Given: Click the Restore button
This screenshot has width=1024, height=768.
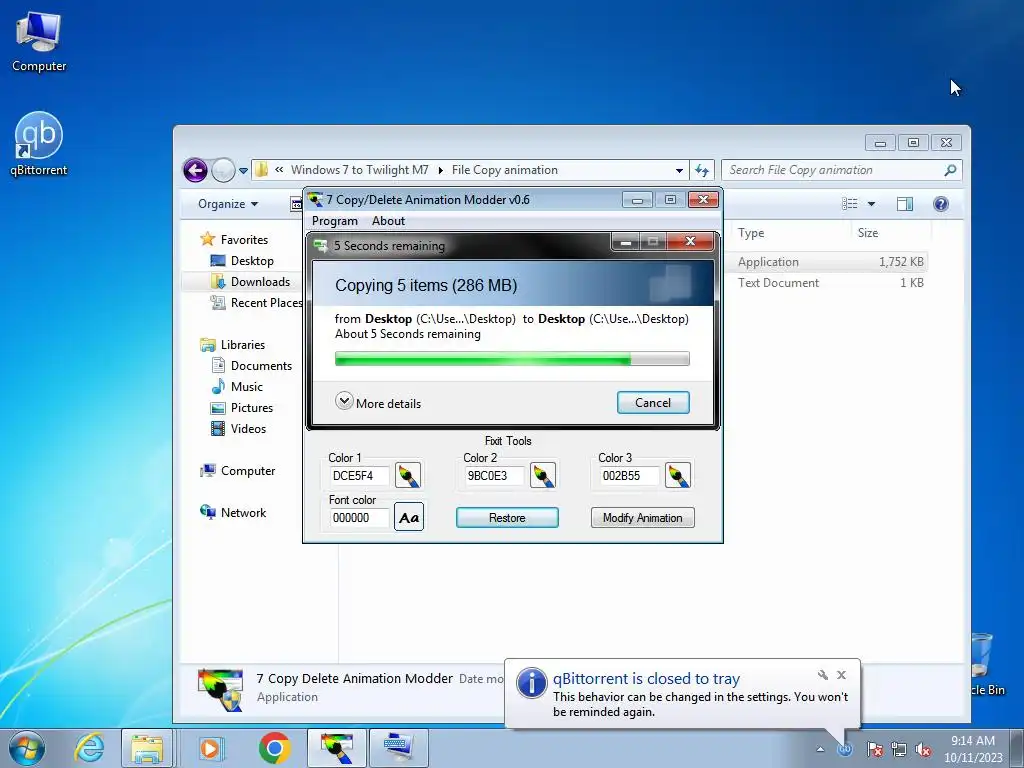Looking at the screenshot, I should pos(507,518).
